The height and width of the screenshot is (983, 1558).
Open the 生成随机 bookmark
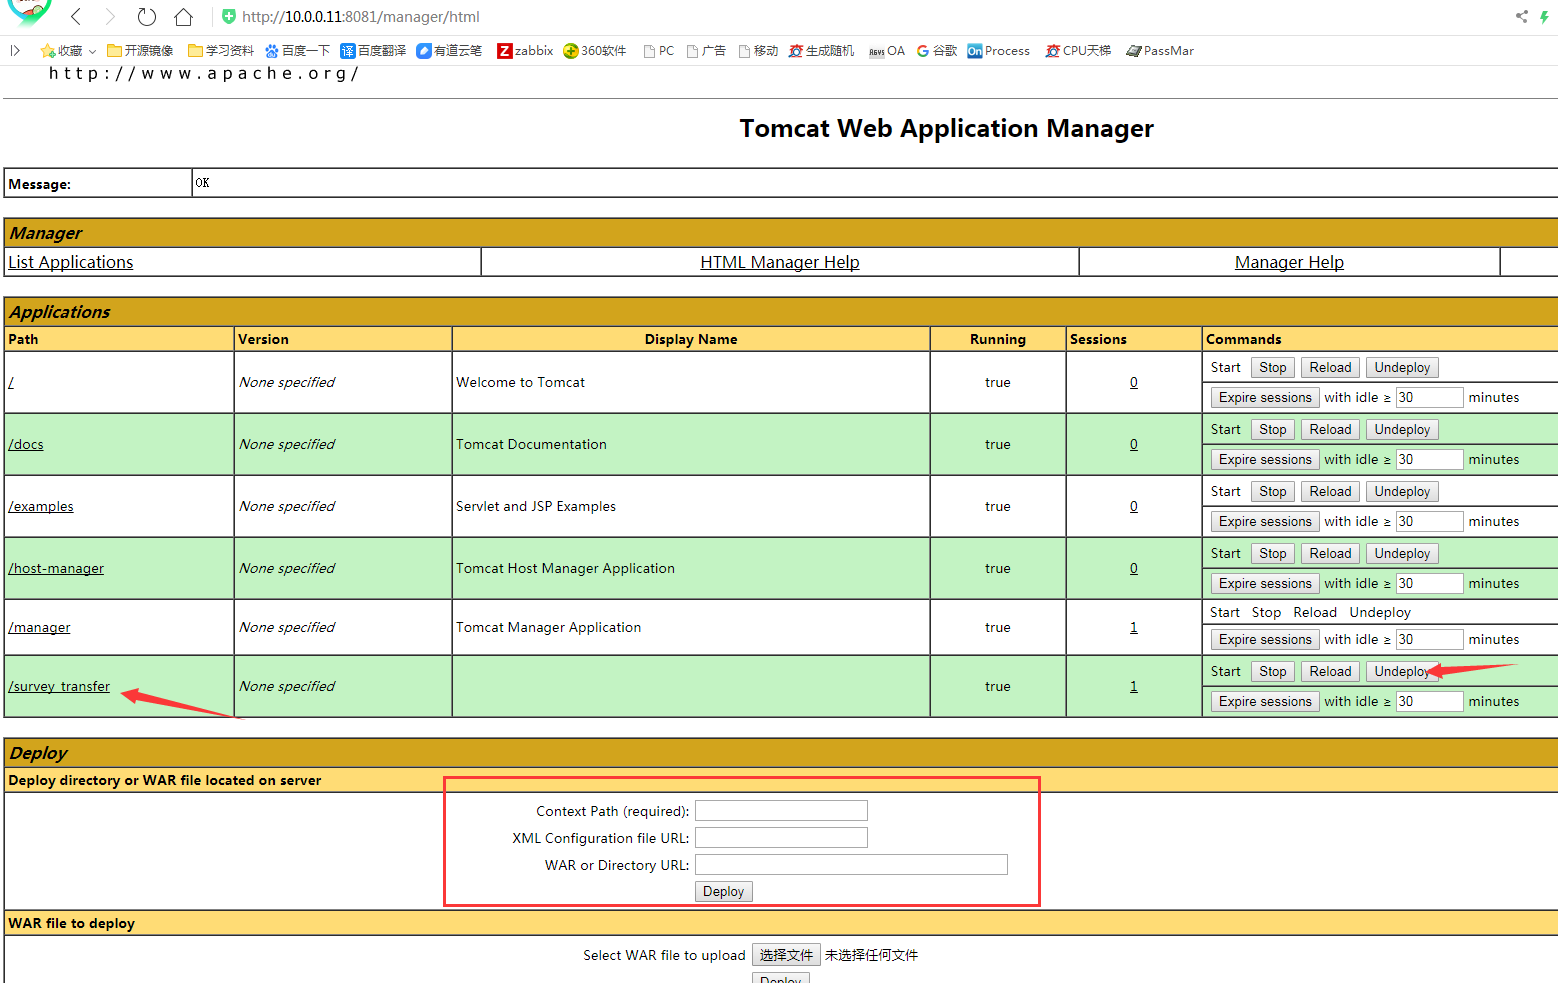[x=821, y=50]
